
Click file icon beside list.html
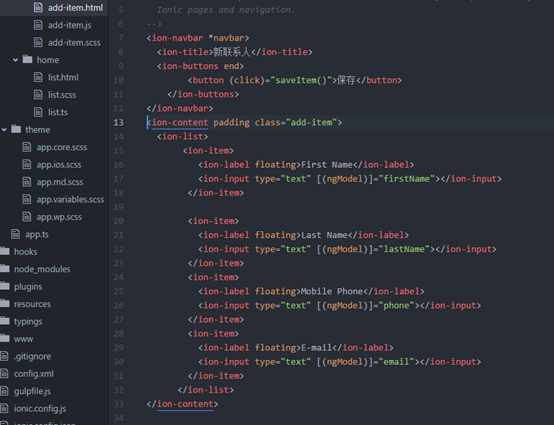[x=38, y=77]
